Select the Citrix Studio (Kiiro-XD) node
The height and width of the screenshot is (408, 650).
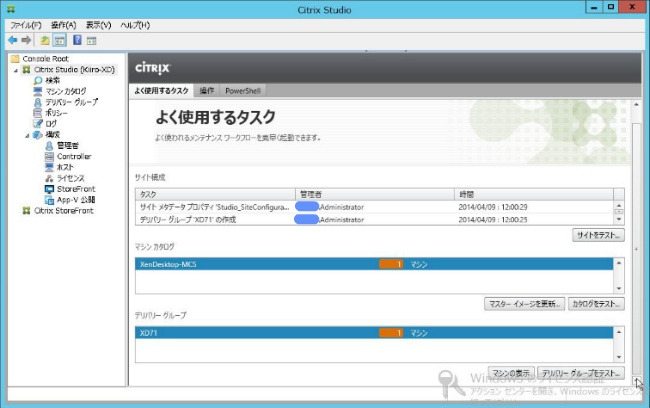coord(74,69)
